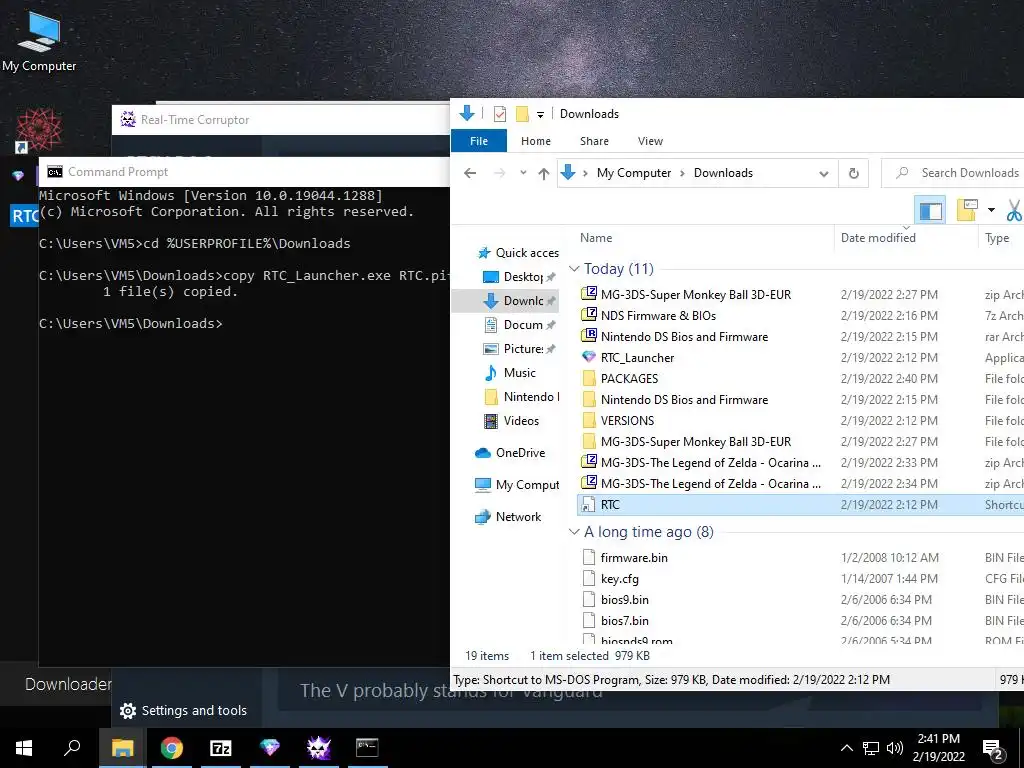Select Videos in the navigation pane
Image resolution: width=1024 pixels, height=768 pixels.
click(511, 421)
